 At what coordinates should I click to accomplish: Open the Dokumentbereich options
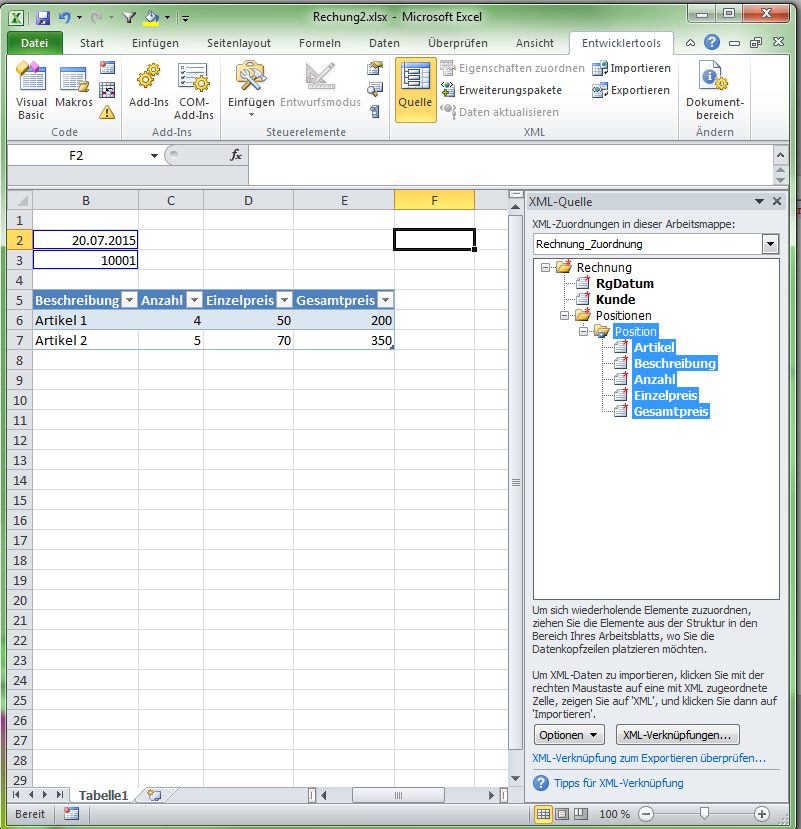714,90
